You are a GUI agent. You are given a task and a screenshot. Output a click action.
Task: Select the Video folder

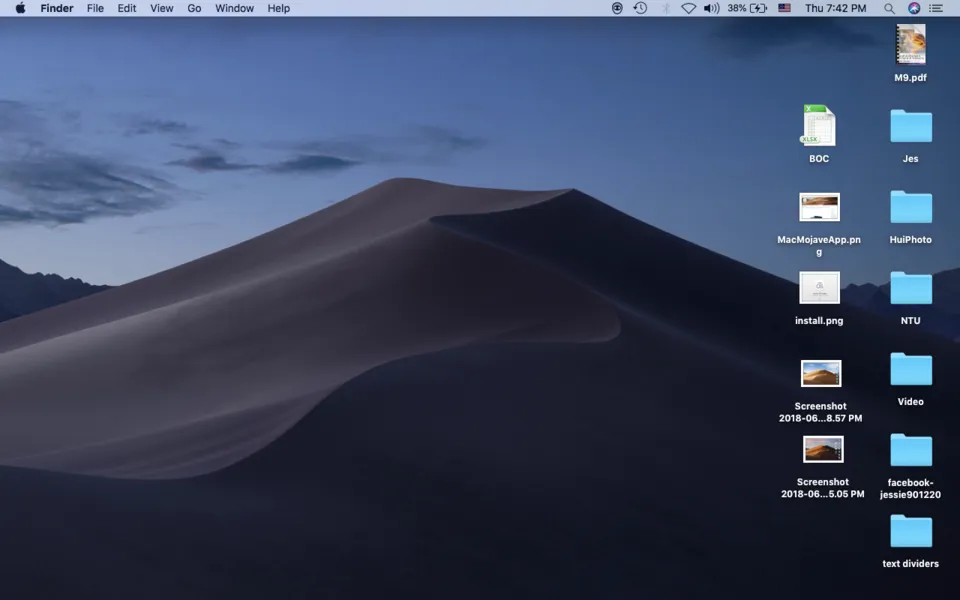coord(911,369)
